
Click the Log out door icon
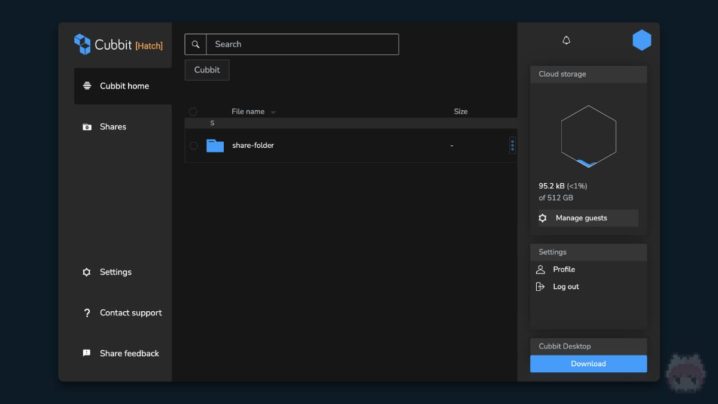point(541,287)
